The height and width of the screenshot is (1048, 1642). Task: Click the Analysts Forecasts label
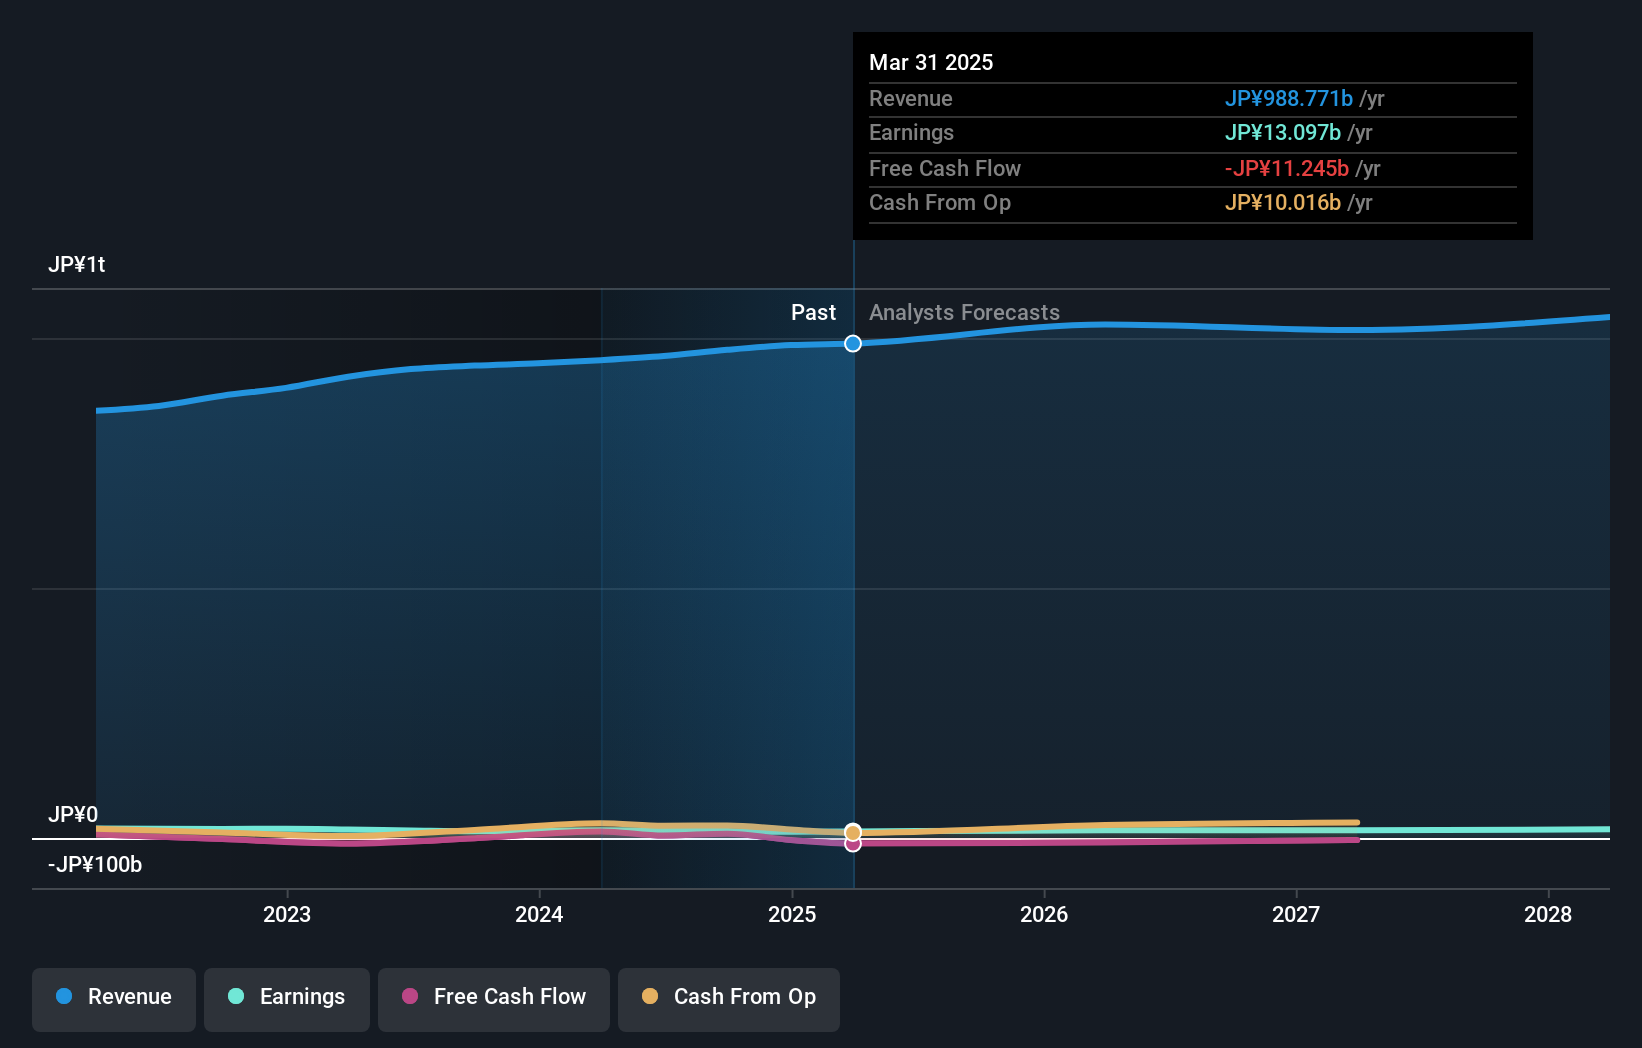click(x=964, y=312)
